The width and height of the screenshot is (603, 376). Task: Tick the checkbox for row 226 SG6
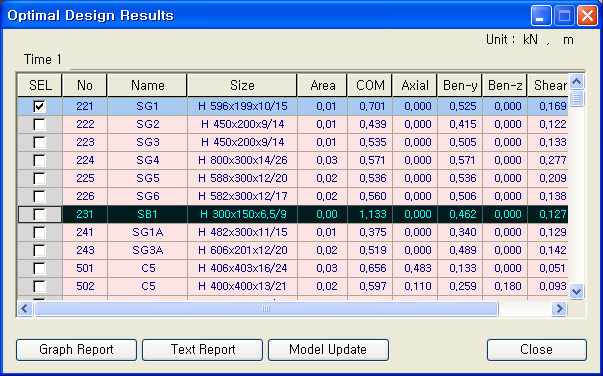coord(39,196)
